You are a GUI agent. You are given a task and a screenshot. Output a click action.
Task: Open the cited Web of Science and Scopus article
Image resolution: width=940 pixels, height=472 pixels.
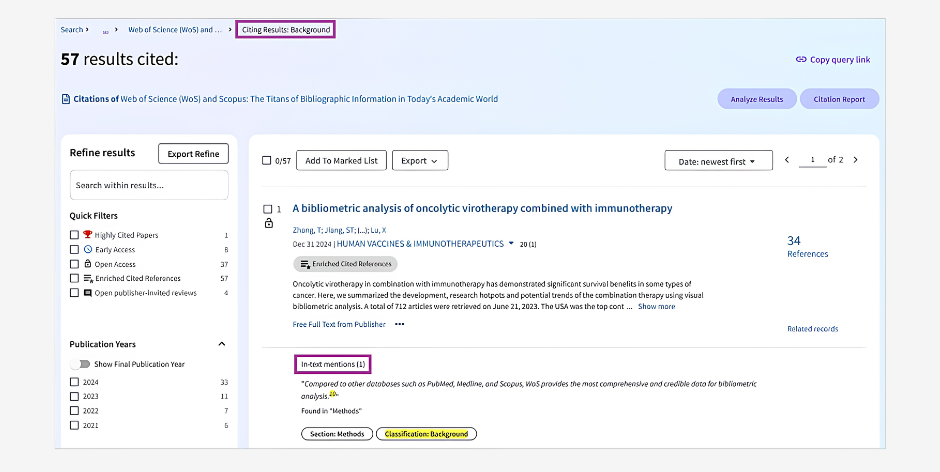tap(309, 99)
